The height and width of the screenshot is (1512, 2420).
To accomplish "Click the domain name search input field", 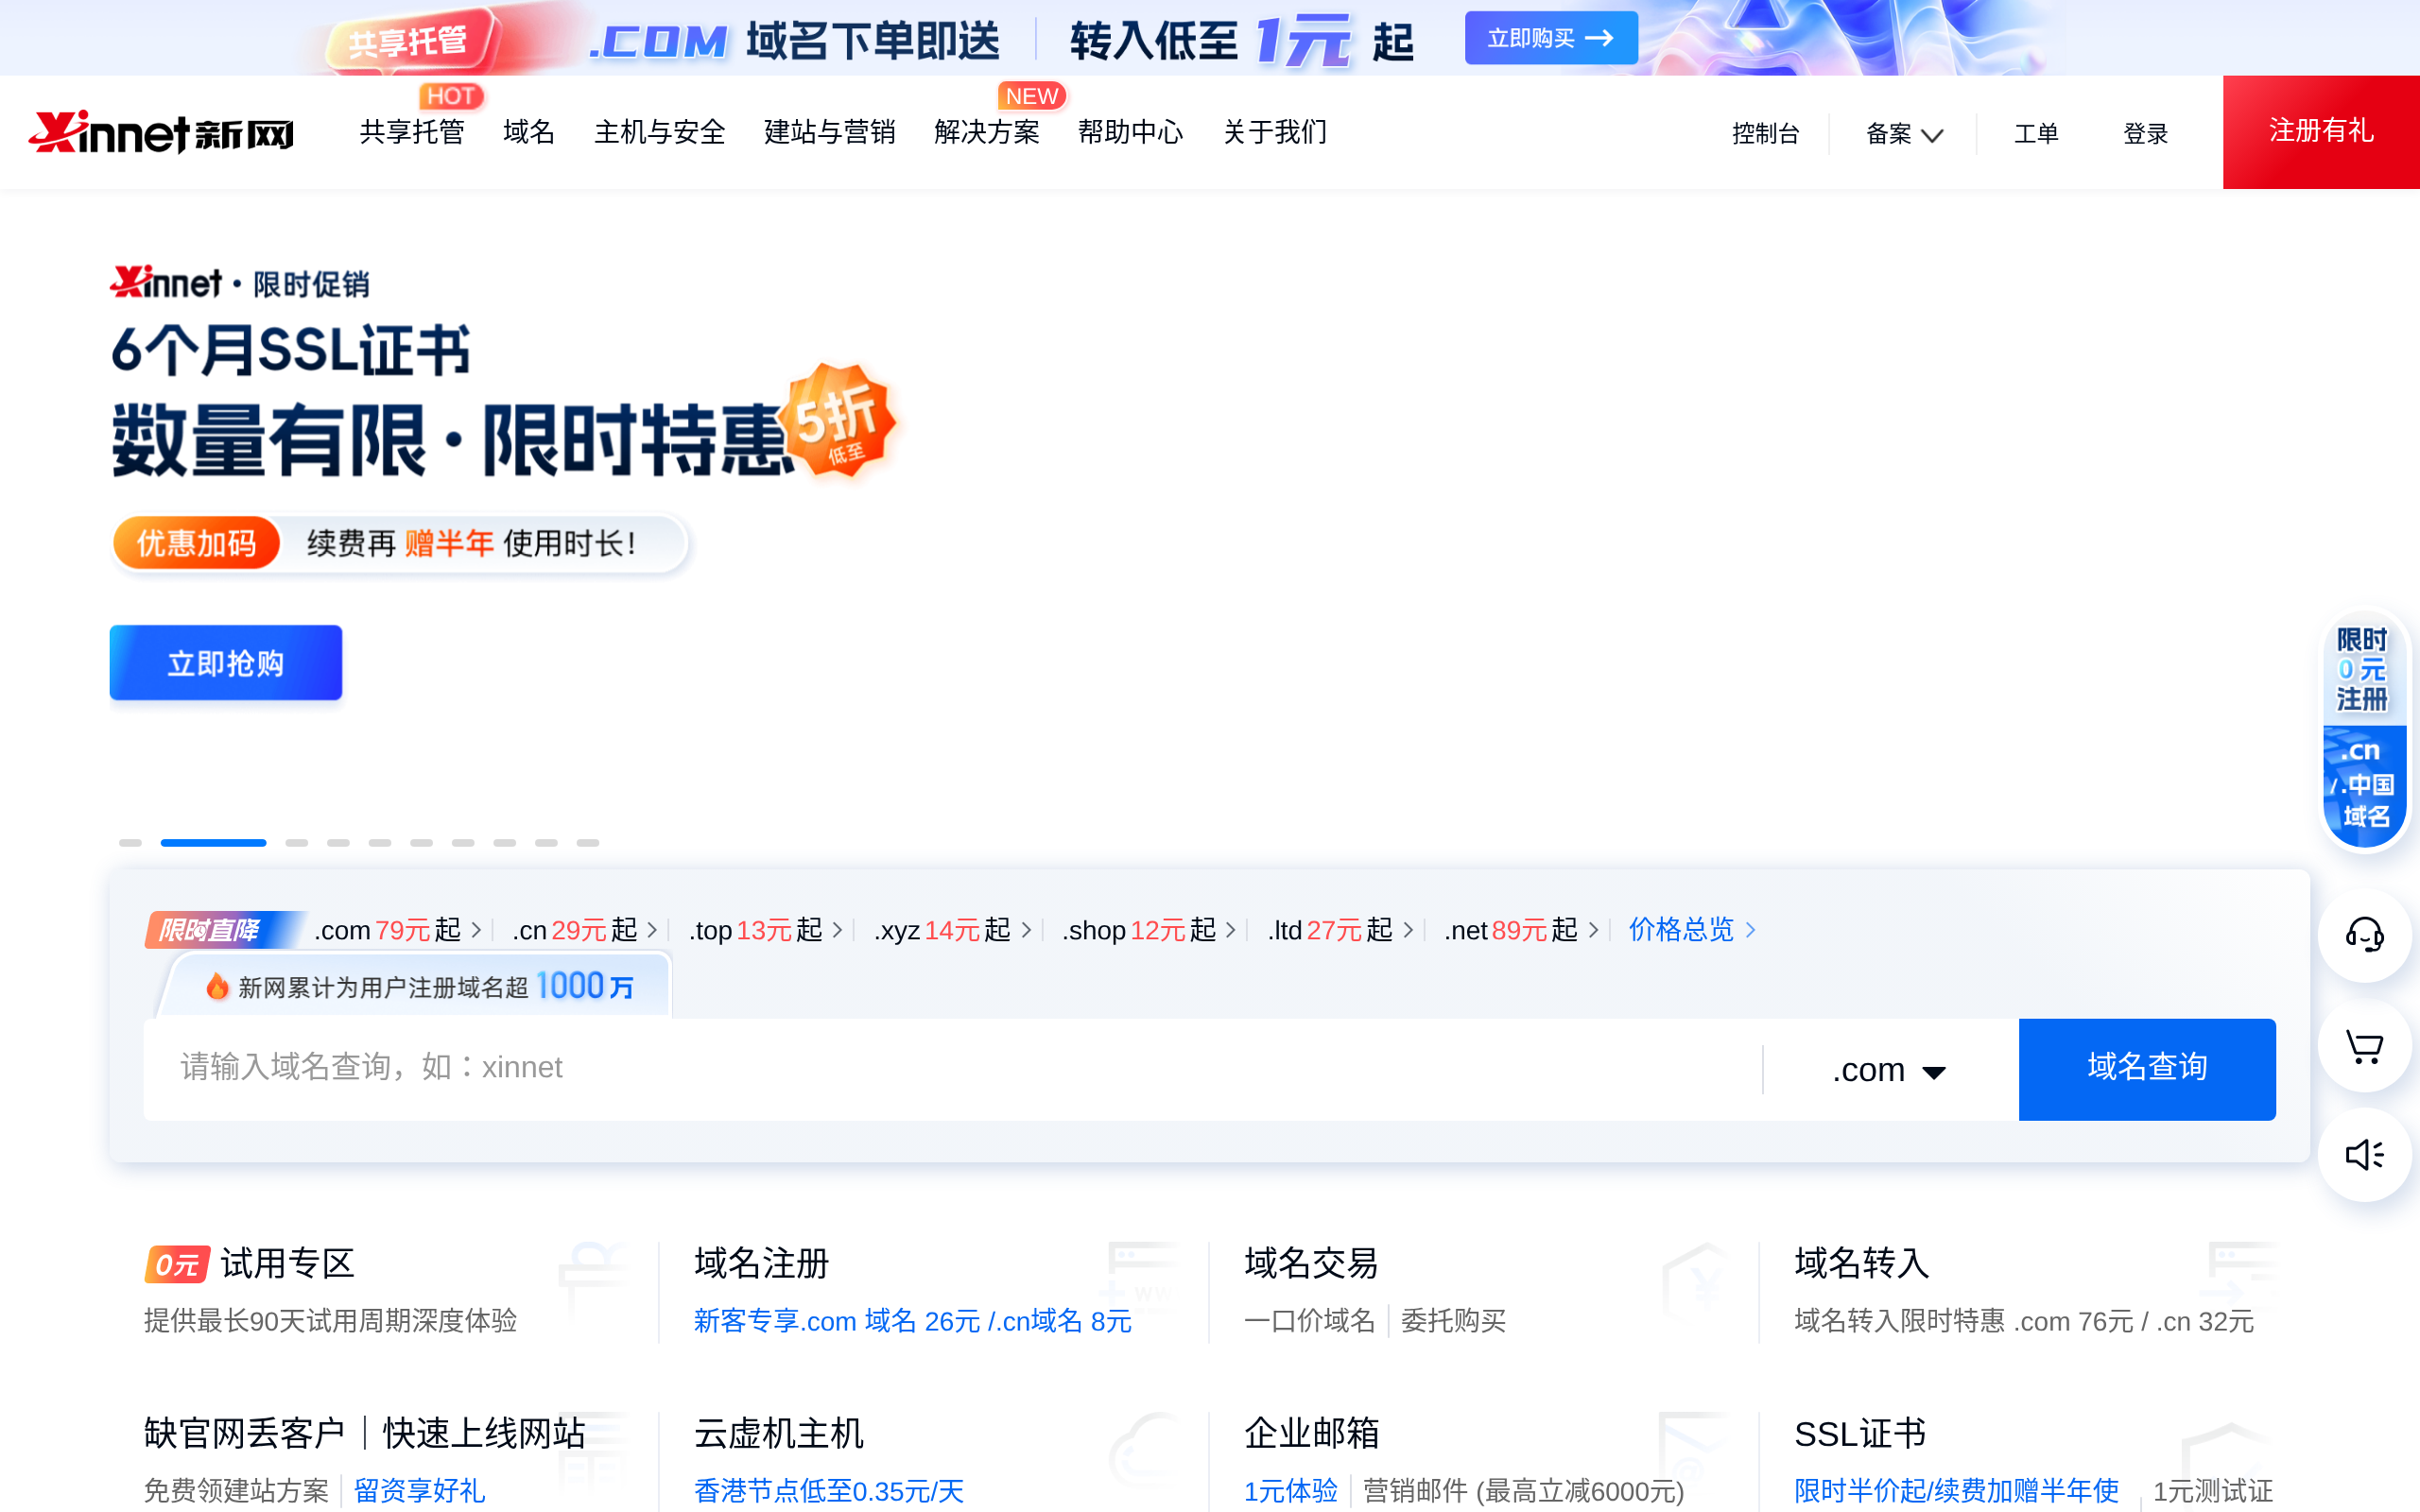I will (x=953, y=1069).
